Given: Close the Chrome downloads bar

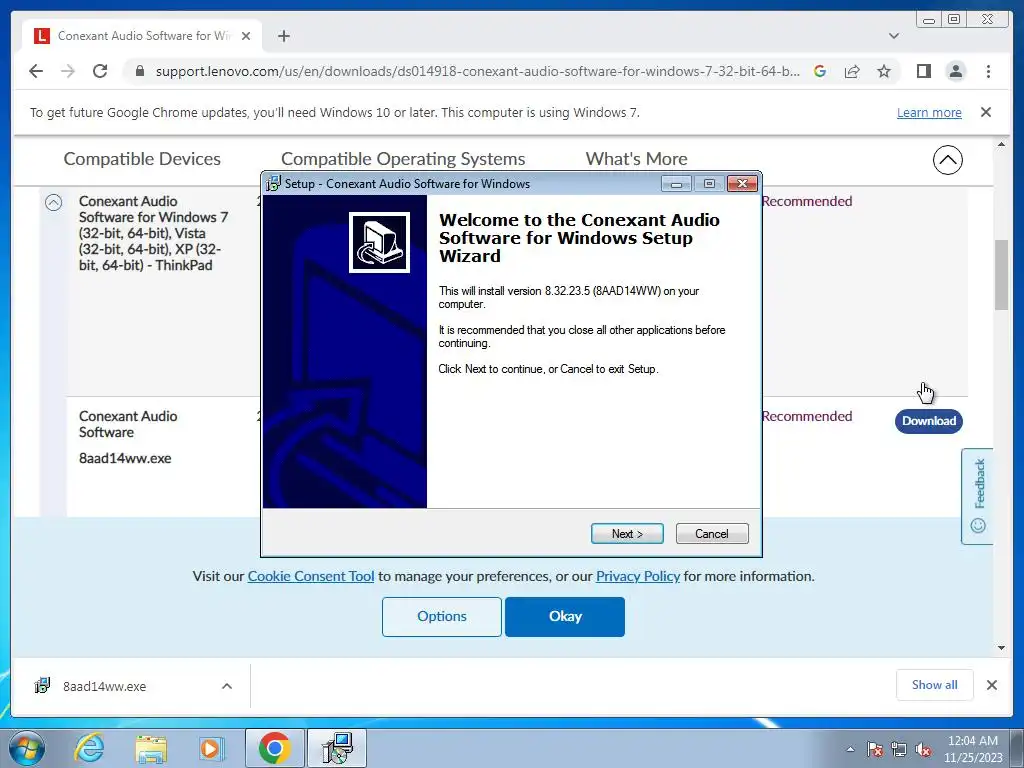Looking at the screenshot, I should [x=991, y=685].
